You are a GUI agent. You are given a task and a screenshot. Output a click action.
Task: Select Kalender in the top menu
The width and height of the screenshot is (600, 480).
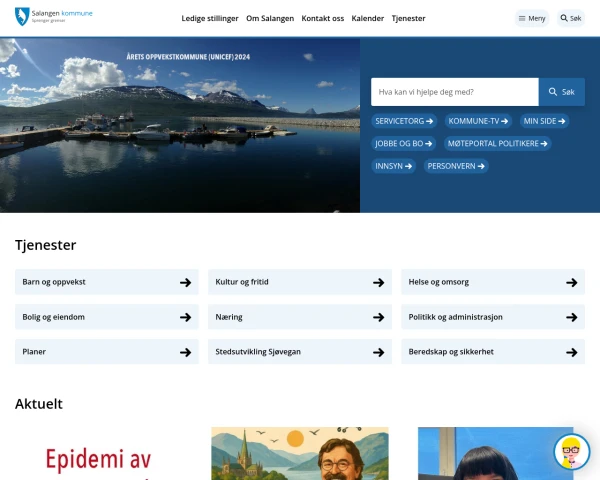(367, 18)
